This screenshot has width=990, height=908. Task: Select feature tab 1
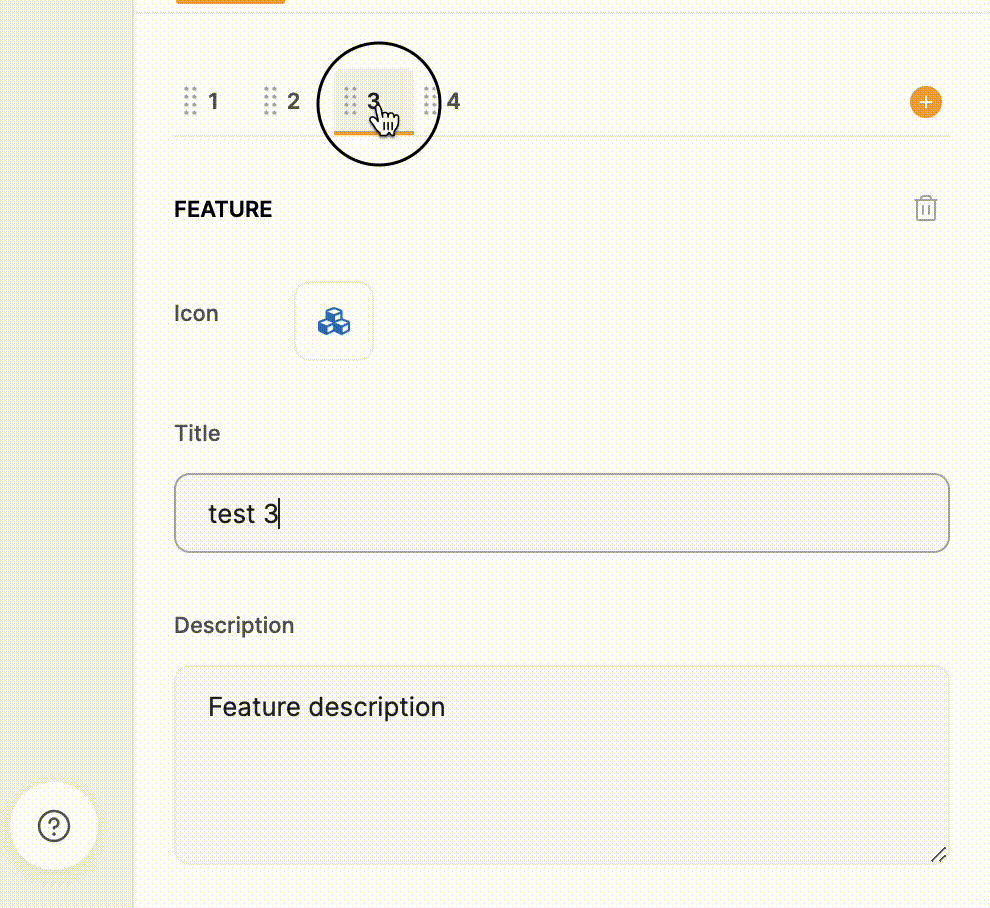[x=213, y=101]
